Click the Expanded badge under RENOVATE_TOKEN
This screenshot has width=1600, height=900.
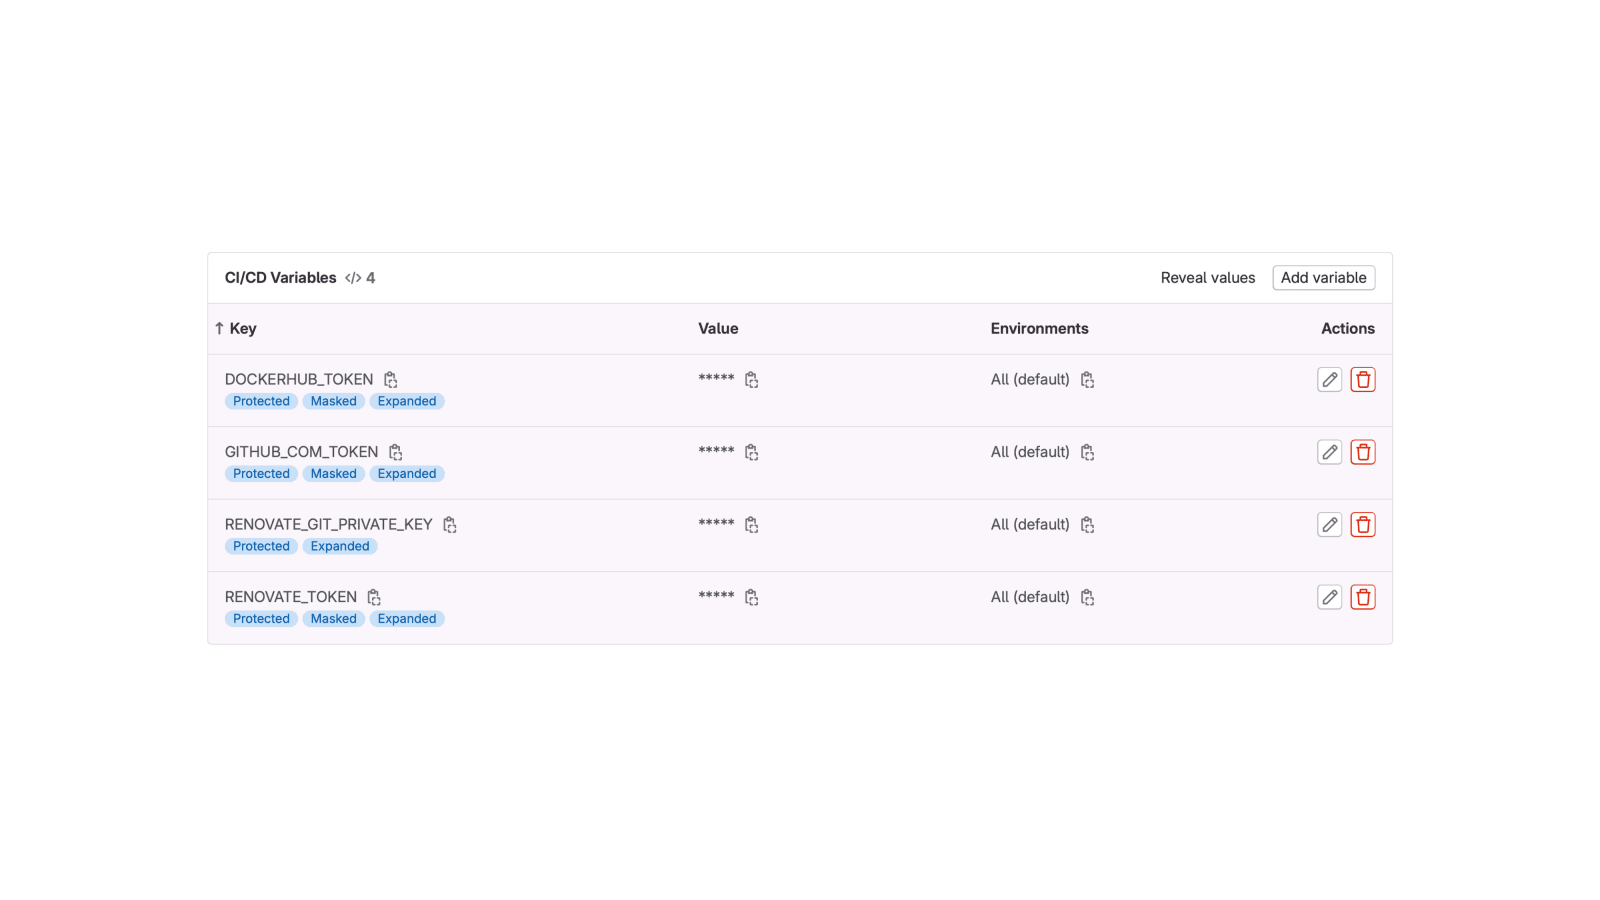point(407,619)
